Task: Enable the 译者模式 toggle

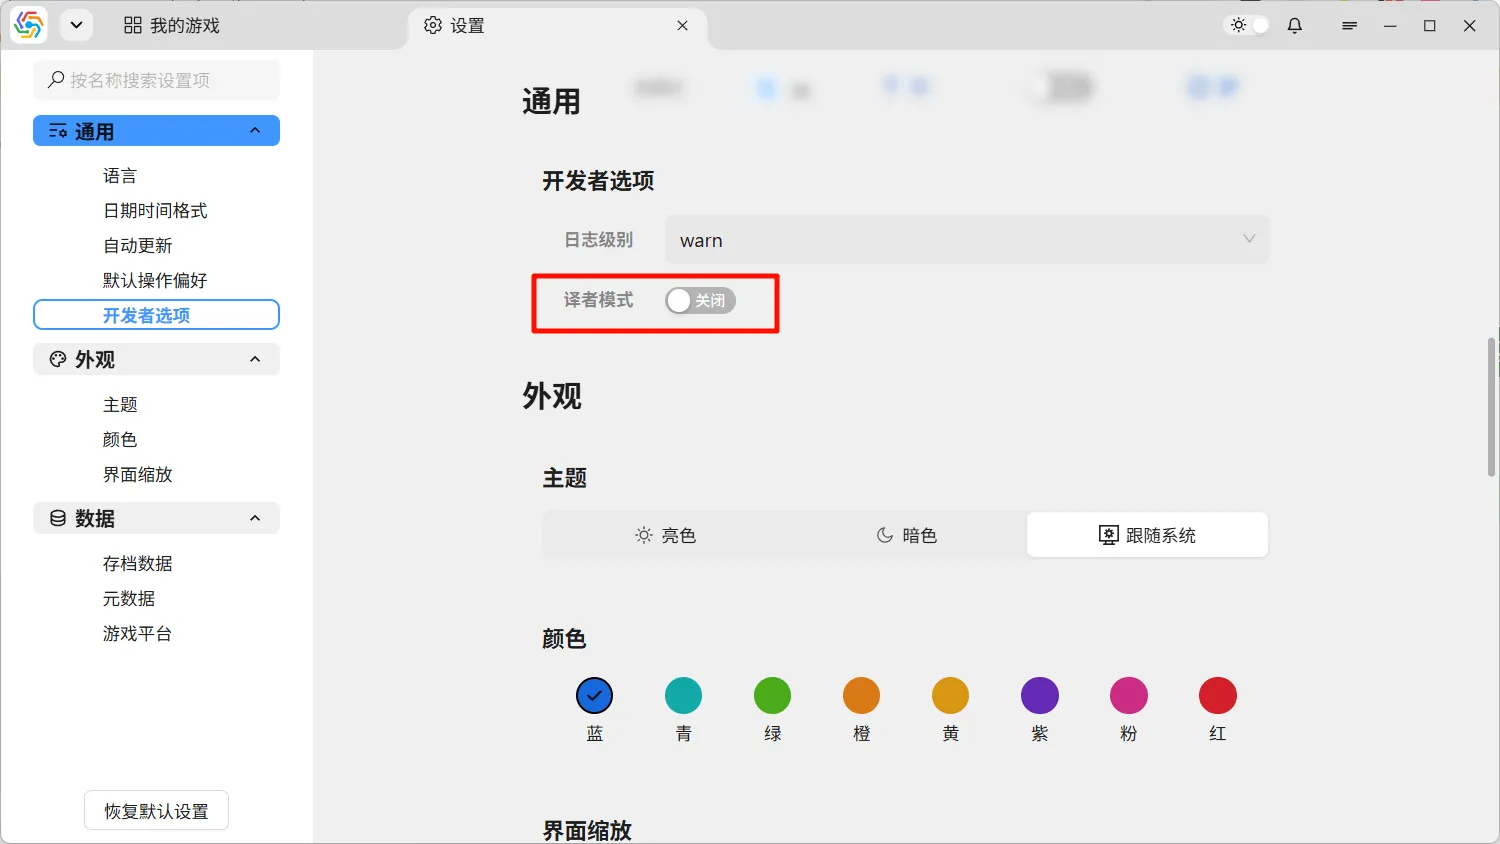Action: pyautogui.click(x=700, y=301)
